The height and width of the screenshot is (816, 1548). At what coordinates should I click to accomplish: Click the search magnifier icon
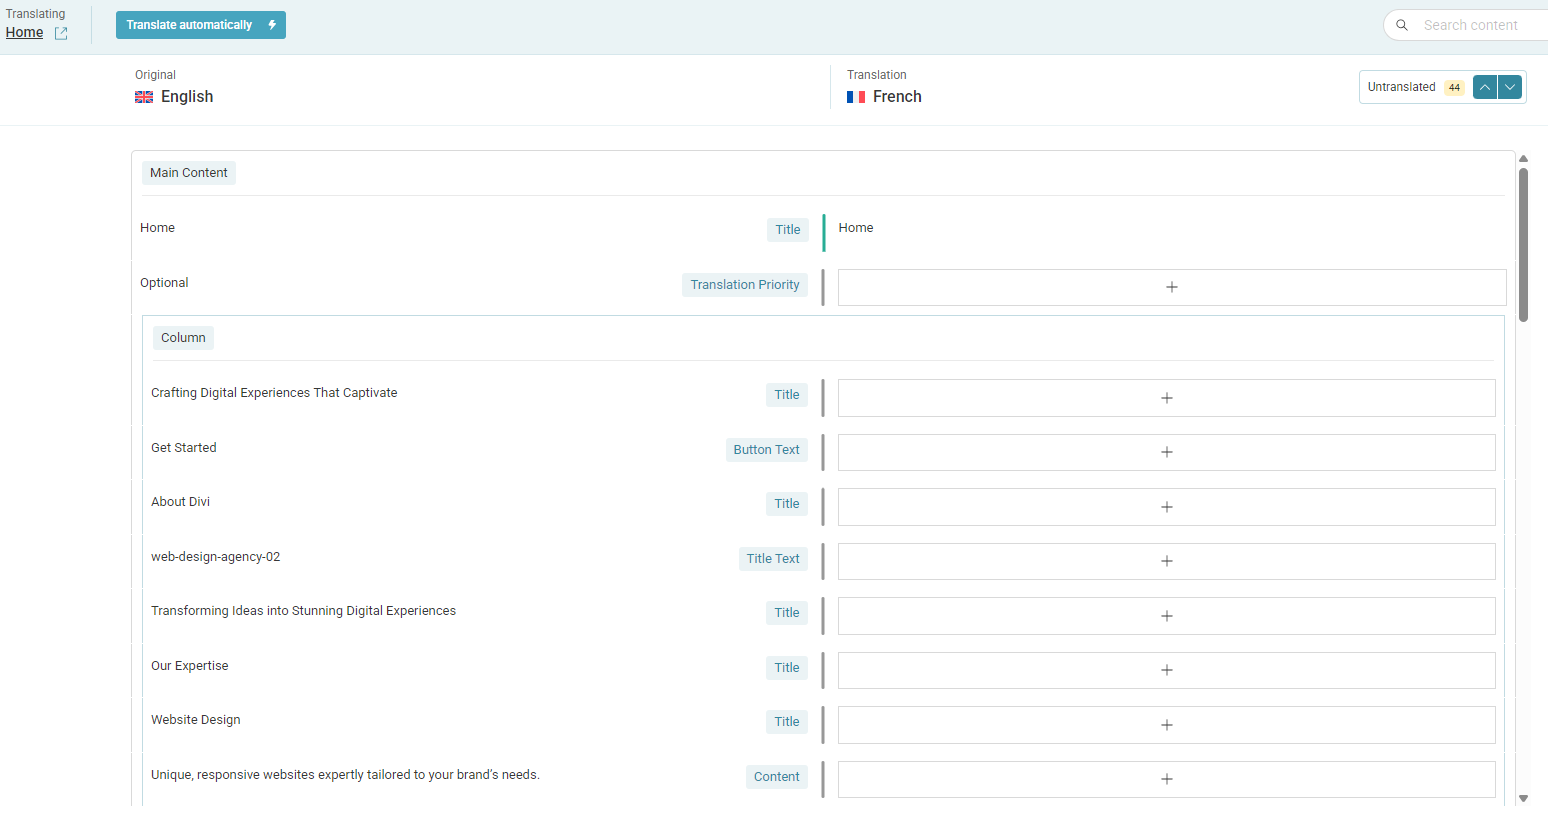pos(1402,25)
